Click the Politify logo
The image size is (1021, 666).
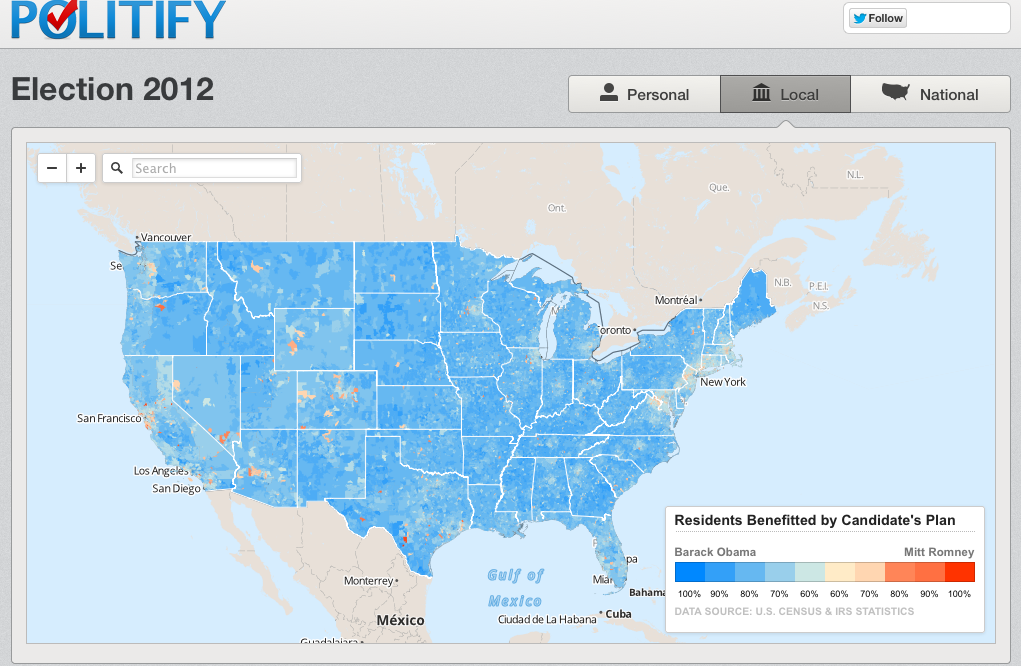(118, 19)
